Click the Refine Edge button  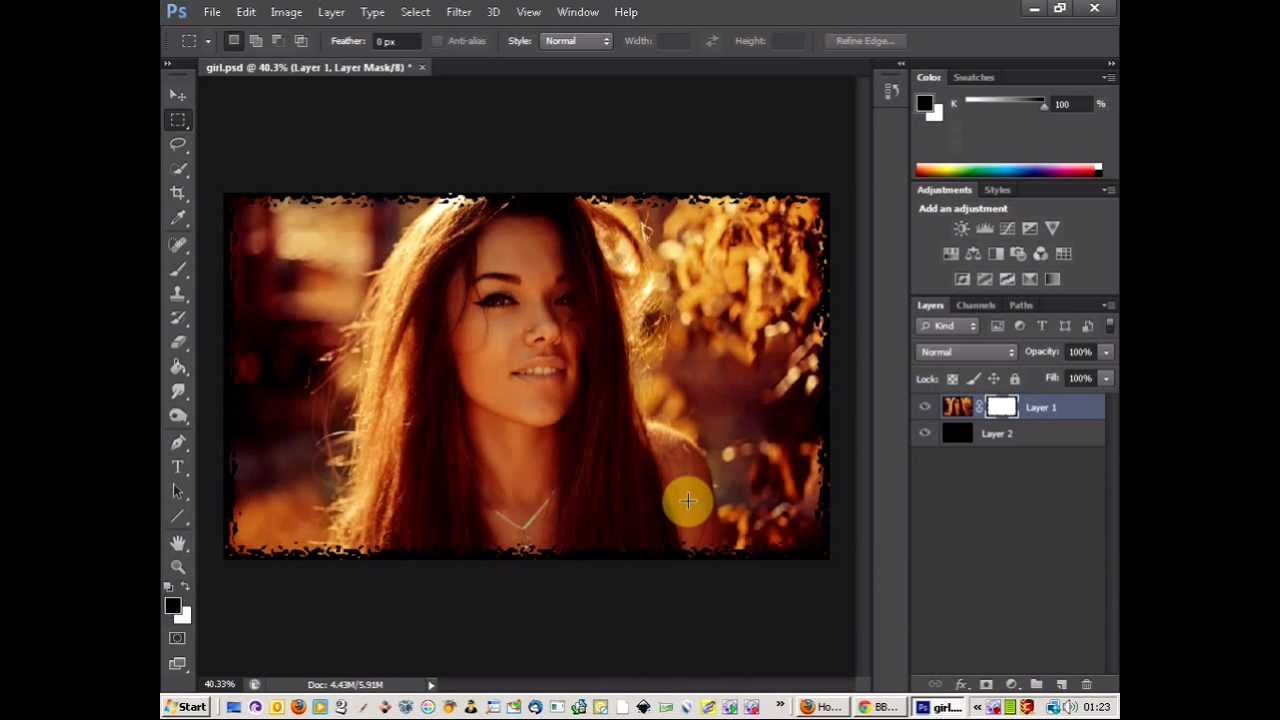pyautogui.click(x=865, y=41)
